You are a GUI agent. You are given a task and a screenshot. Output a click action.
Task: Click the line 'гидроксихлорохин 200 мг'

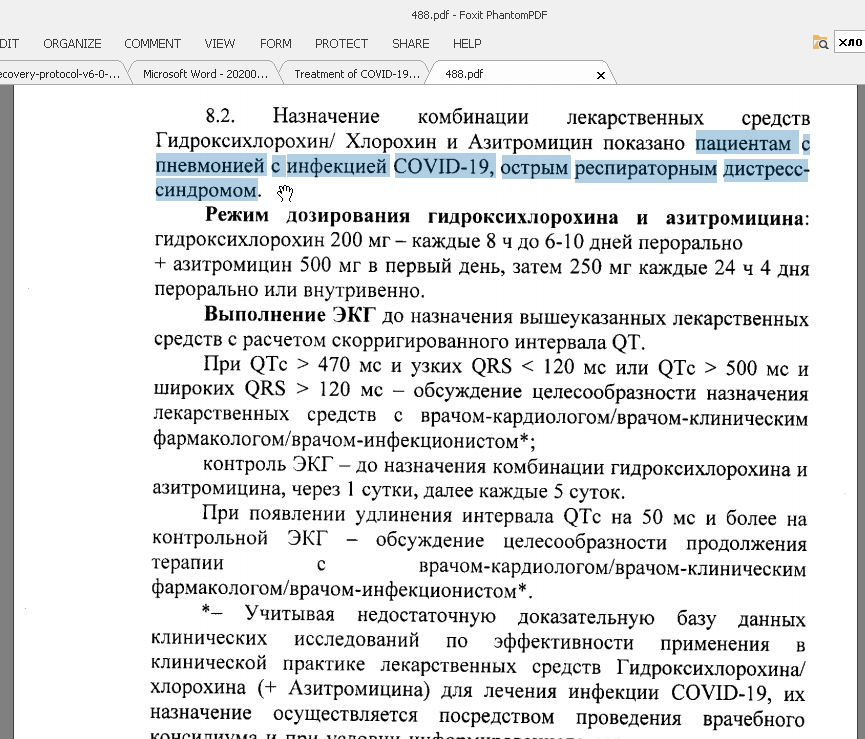coord(272,241)
